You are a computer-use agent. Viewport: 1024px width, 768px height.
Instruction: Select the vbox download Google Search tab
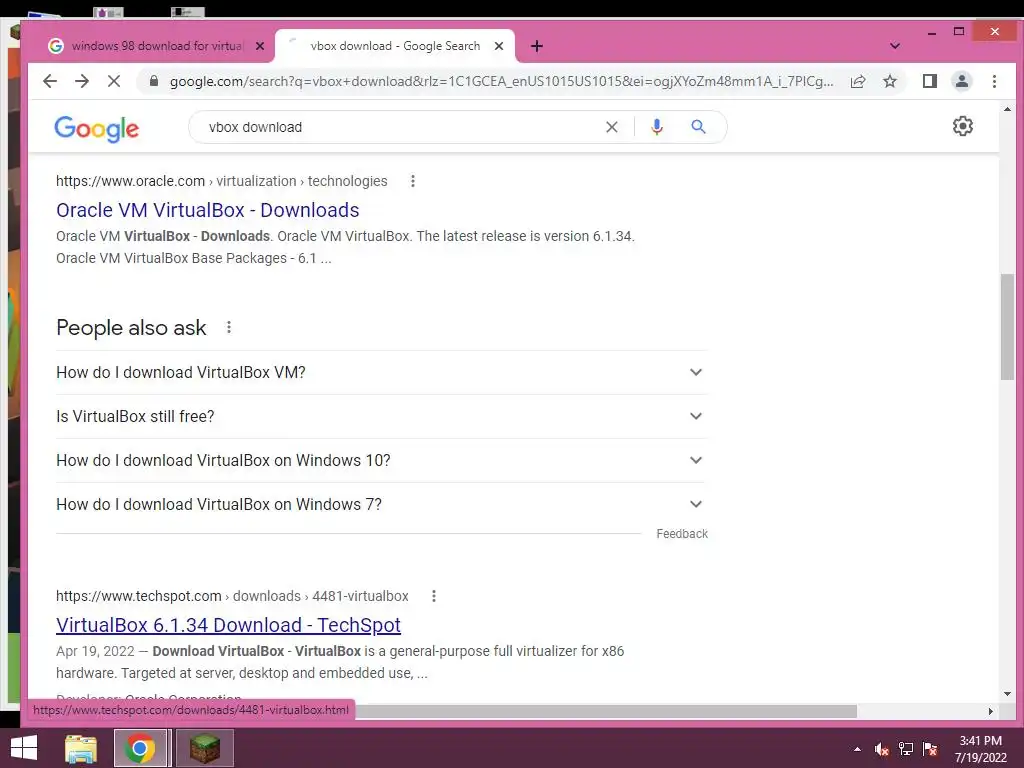point(395,46)
